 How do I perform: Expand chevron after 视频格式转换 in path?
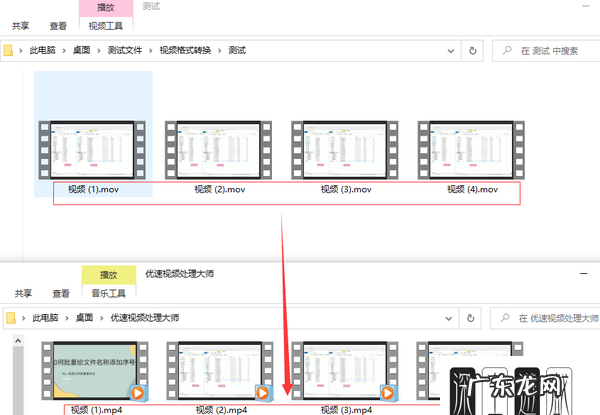220,50
